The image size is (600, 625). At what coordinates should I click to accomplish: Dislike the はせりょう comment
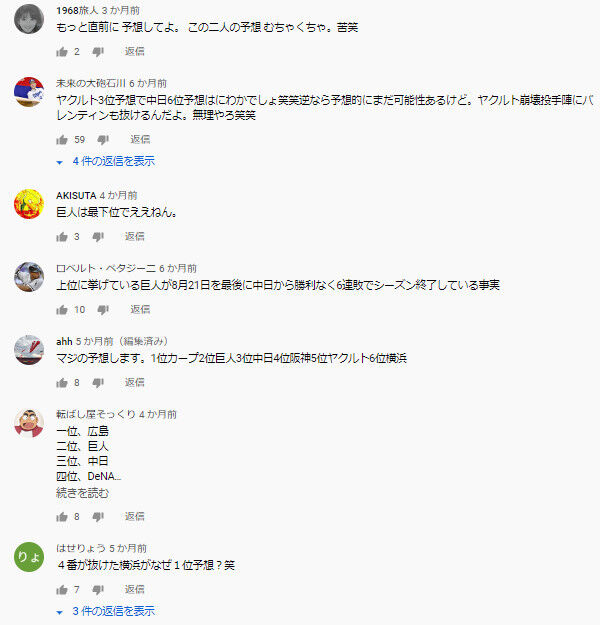pyautogui.click(x=98, y=590)
